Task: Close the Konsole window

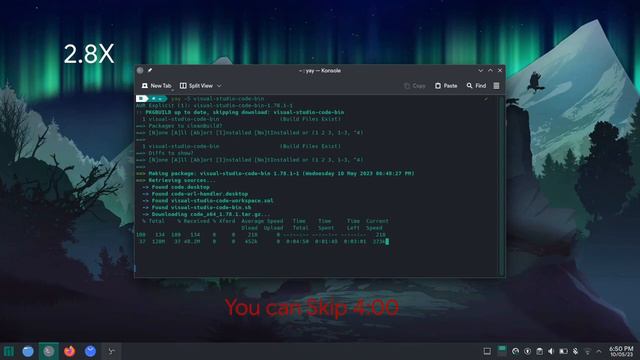Action: point(500,71)
